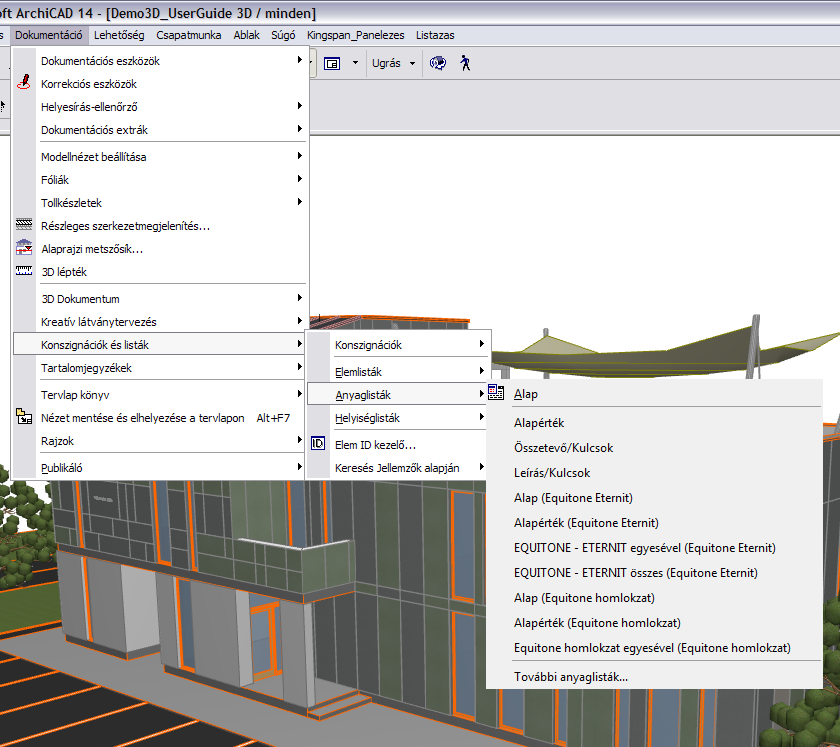Expand the 3D Dokumentum submenu arrow
Screen dimensions: 840x747
tap(300, 297)
